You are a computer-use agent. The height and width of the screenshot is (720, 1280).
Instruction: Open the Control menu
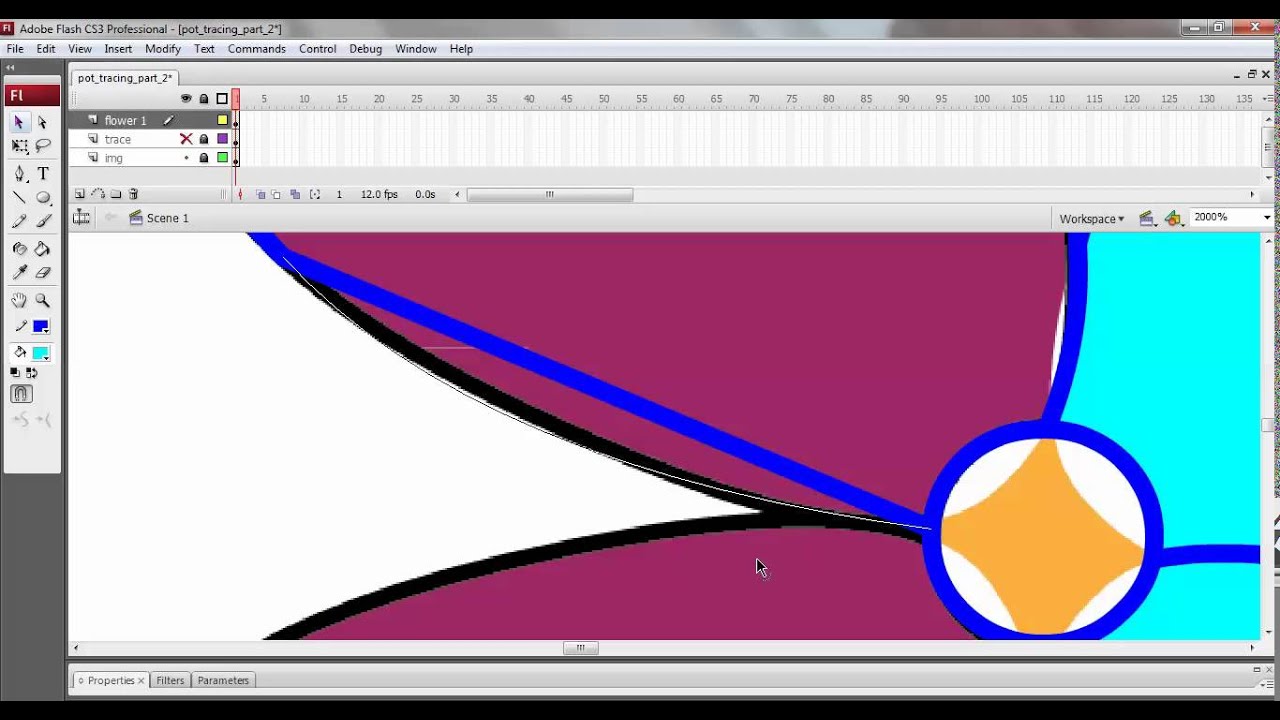point(318,48)
